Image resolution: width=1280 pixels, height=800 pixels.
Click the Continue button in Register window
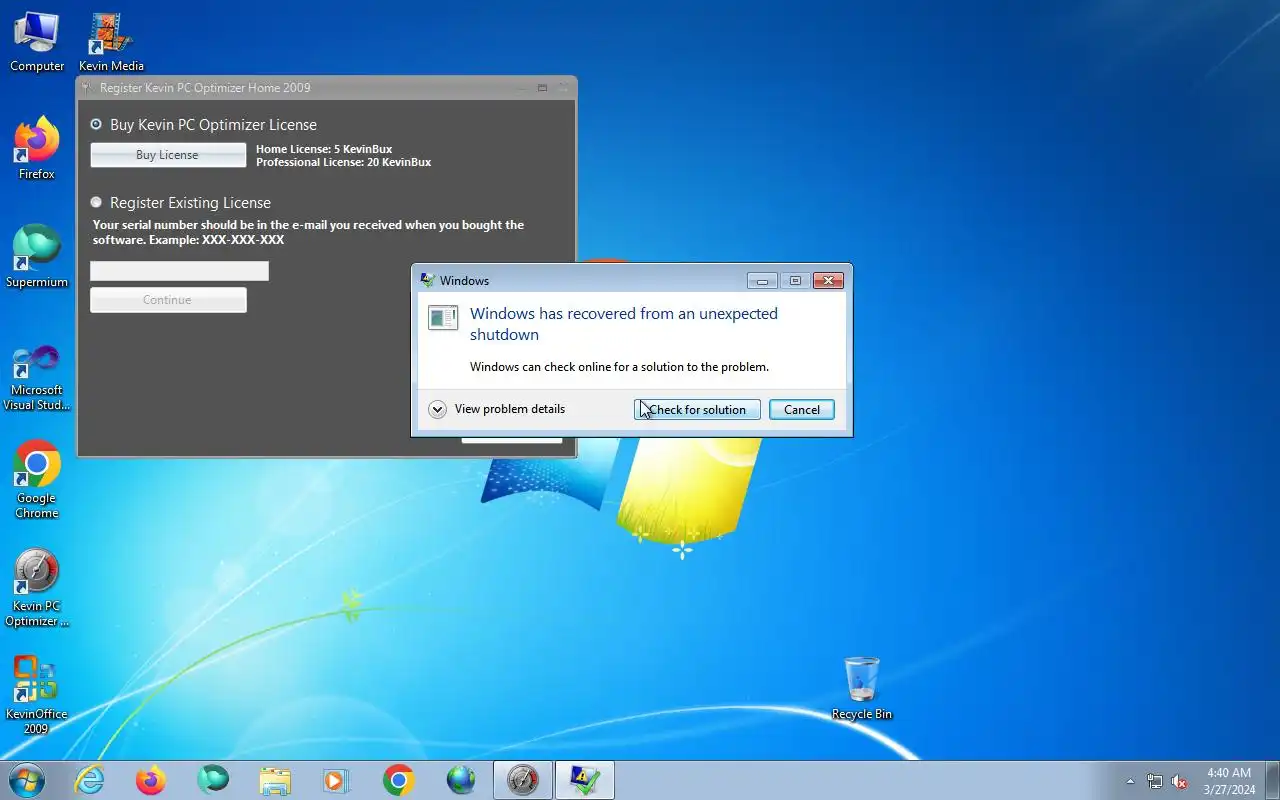point(168,300)
